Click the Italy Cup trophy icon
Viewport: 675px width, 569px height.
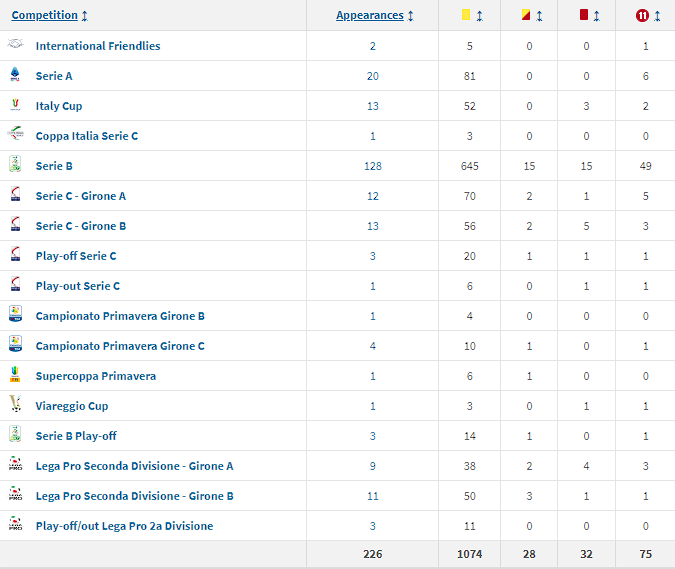coord(15,105)
